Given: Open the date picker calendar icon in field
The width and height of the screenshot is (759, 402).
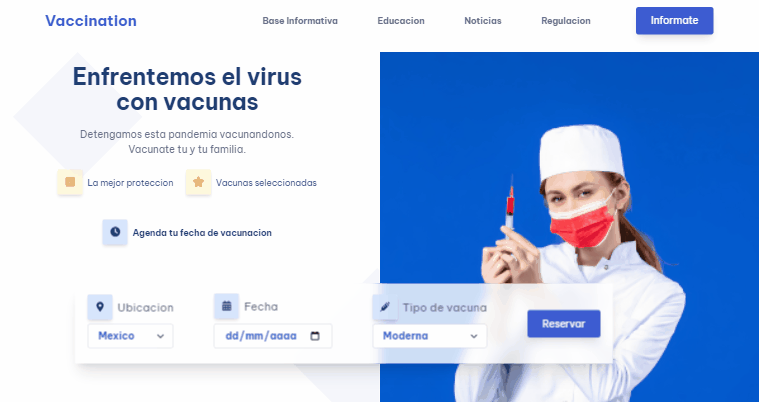Looking at the screenshot, I should click(315, 336).
